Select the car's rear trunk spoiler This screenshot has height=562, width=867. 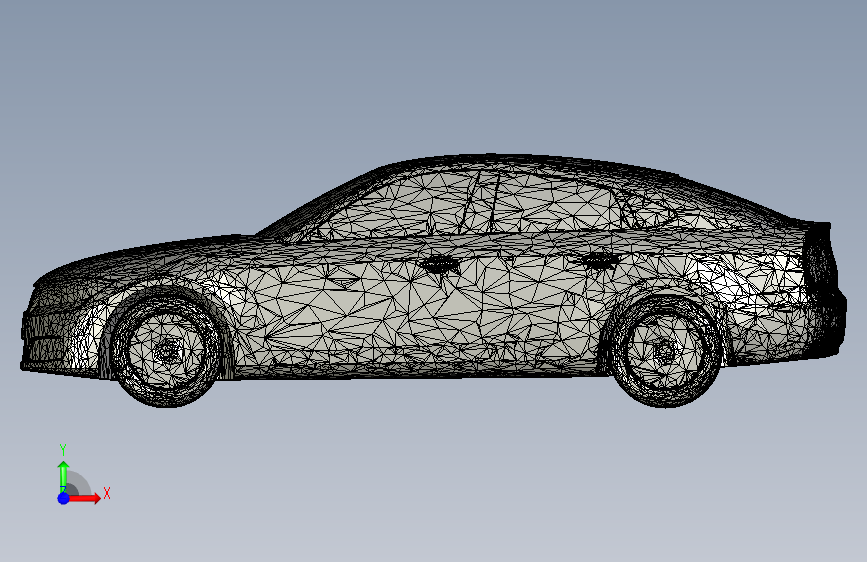(819, 227)
